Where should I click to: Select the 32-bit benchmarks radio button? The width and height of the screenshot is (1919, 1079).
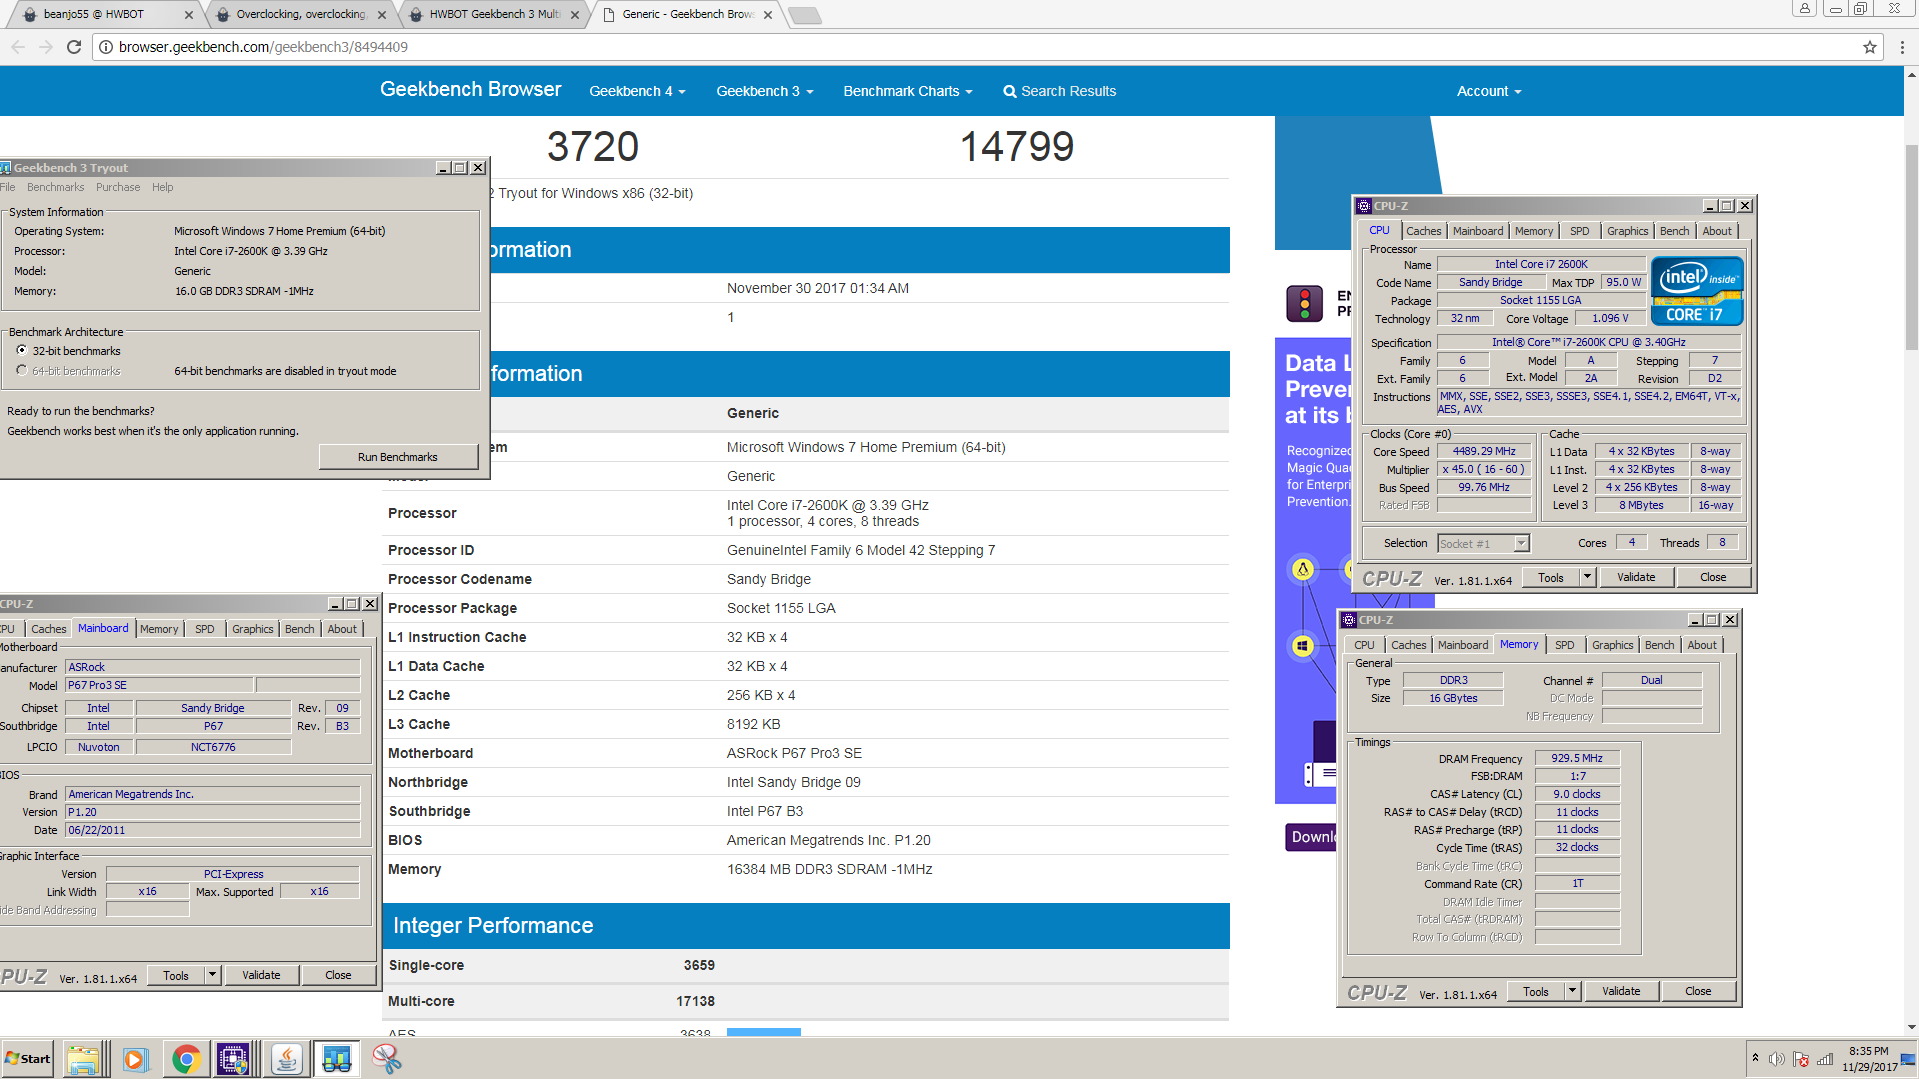(x=22, y=351)
